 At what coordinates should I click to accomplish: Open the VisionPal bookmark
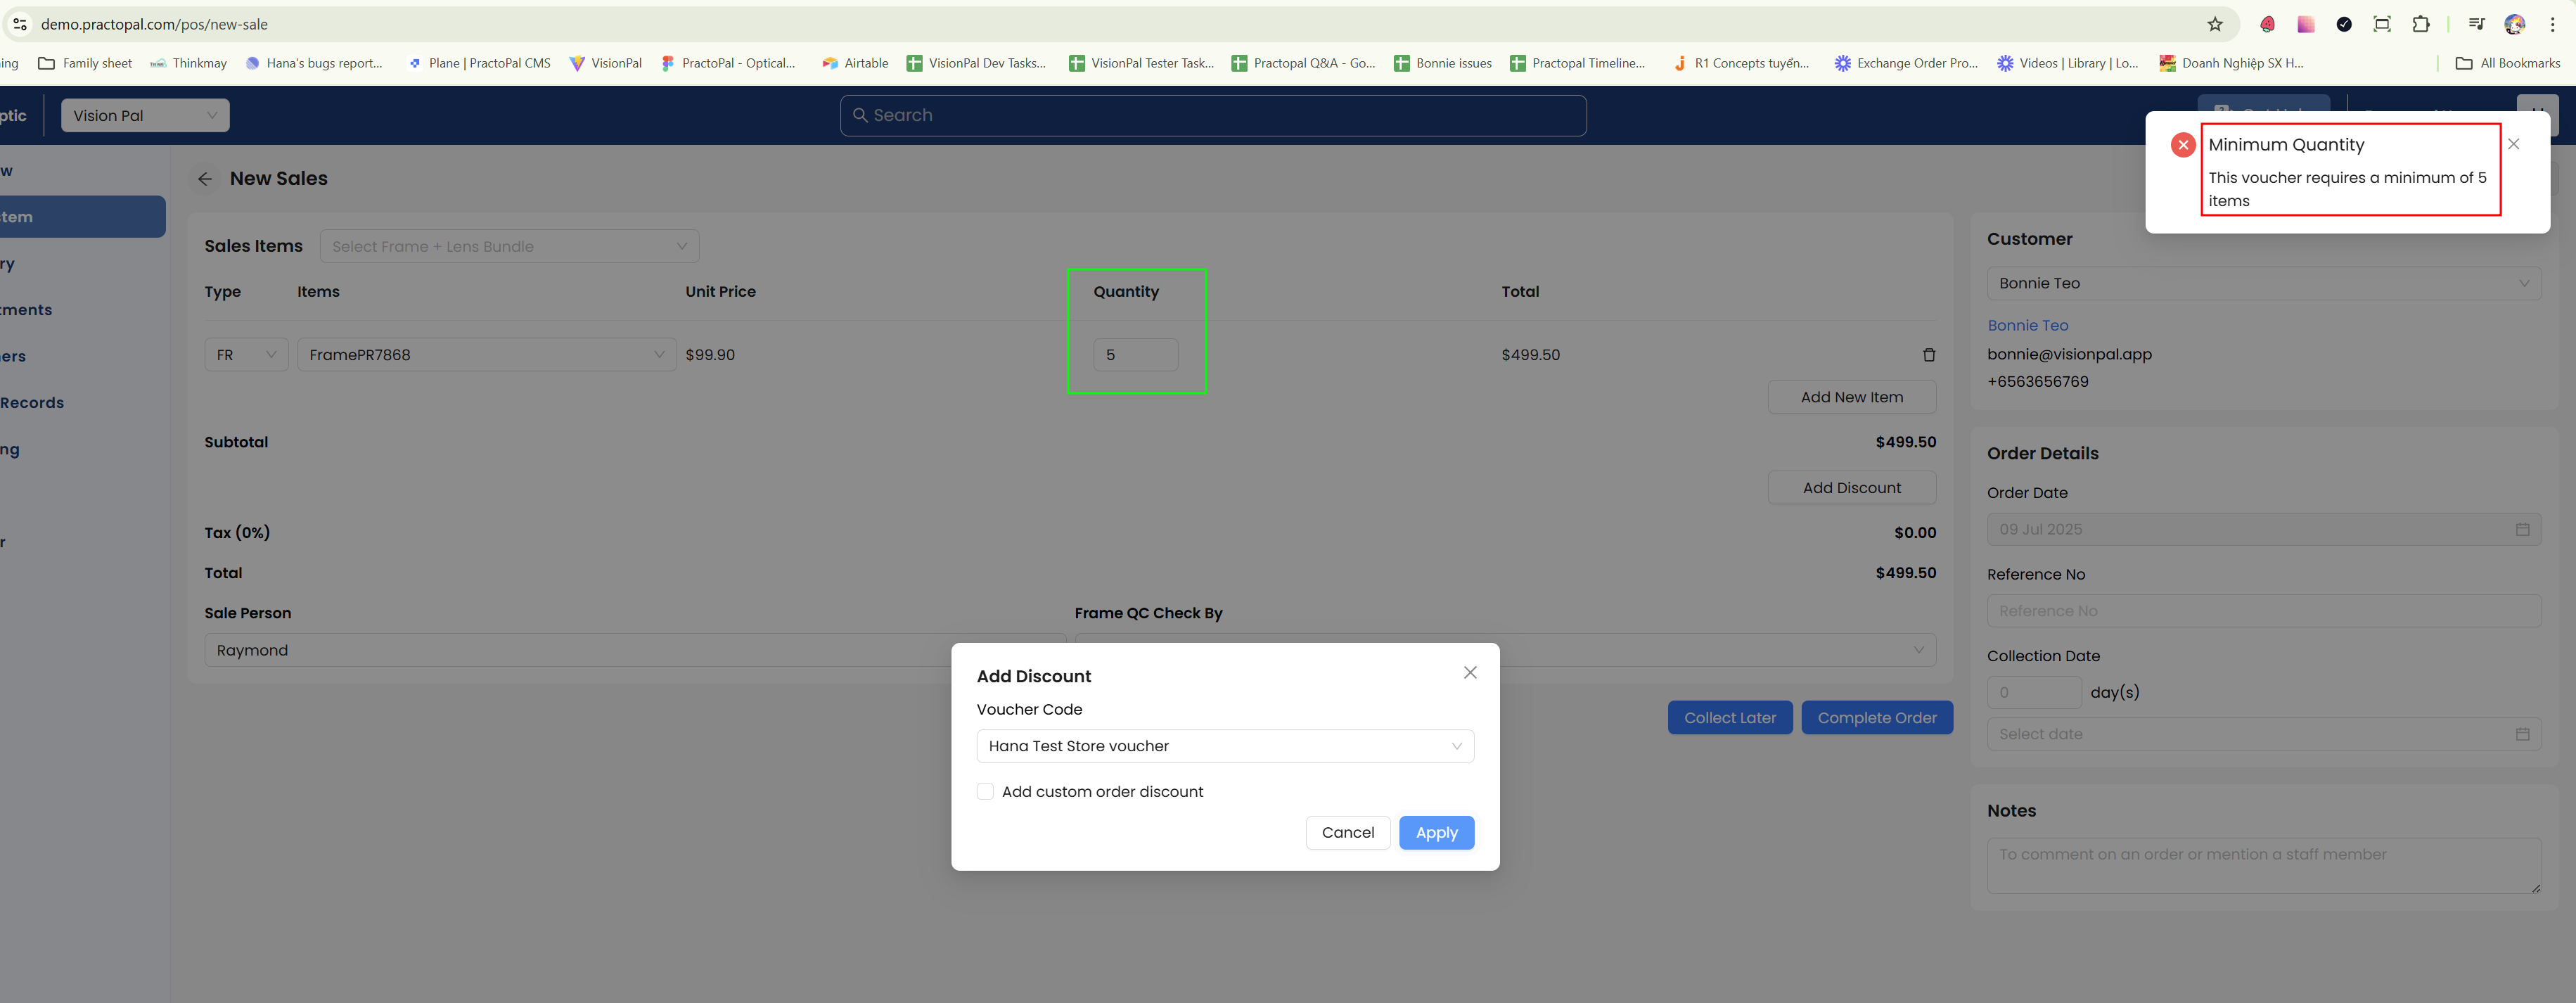[x=605, y=63]
